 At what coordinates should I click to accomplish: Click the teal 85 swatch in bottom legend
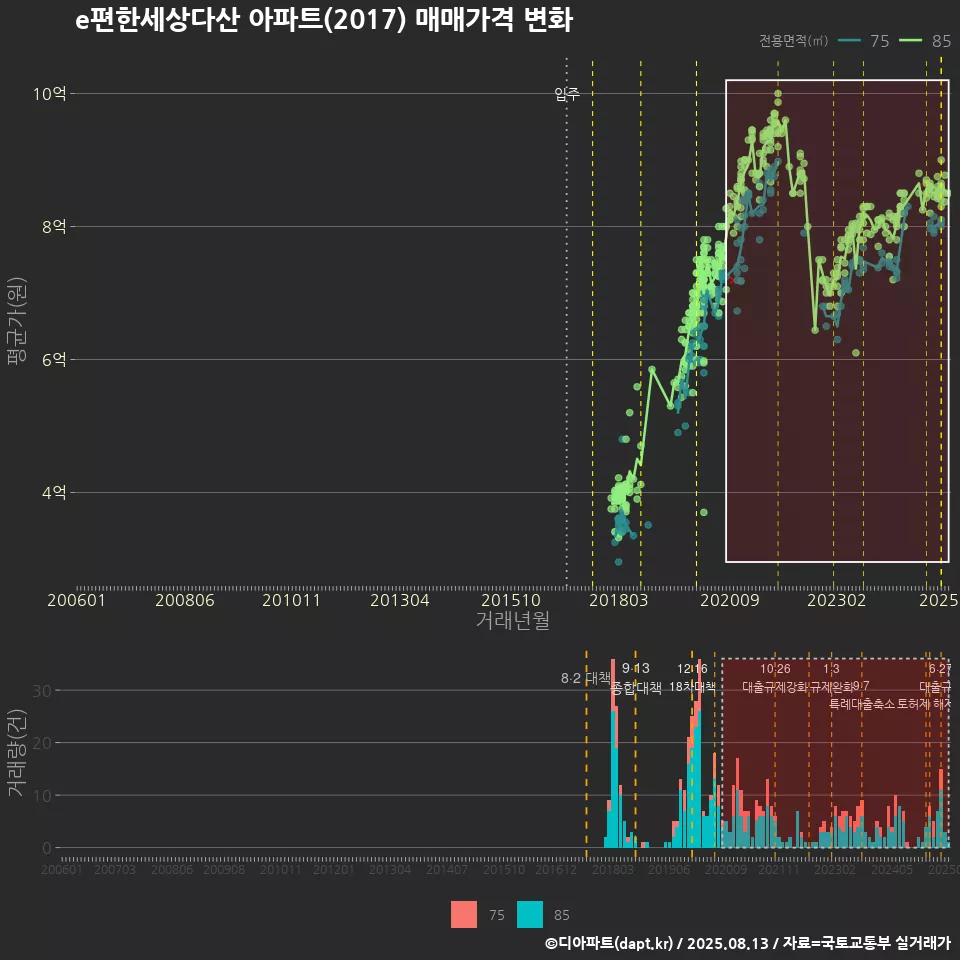coord(530,915)
